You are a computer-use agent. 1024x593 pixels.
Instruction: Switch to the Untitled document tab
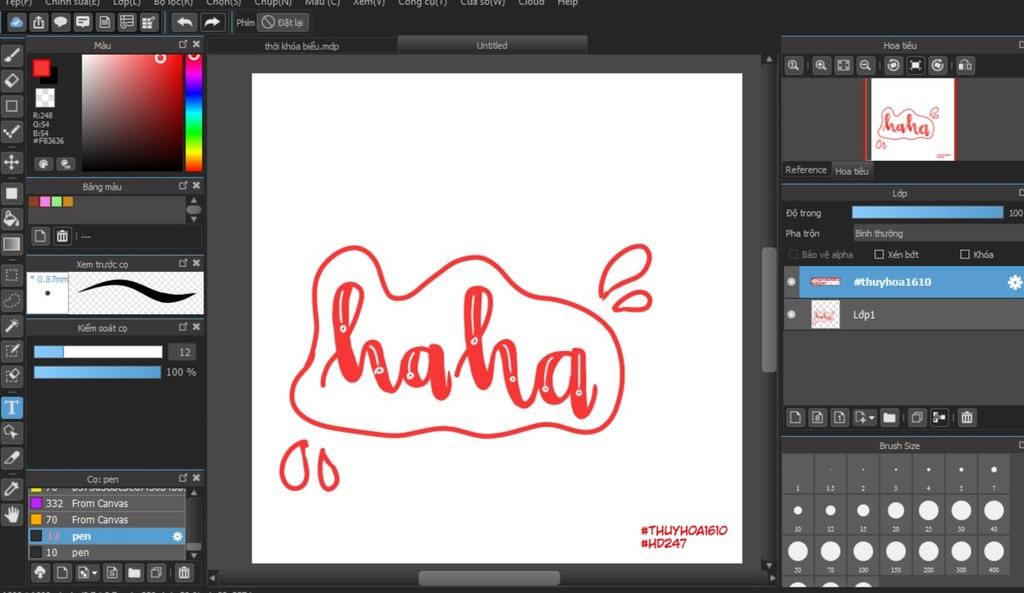[492, 45]
